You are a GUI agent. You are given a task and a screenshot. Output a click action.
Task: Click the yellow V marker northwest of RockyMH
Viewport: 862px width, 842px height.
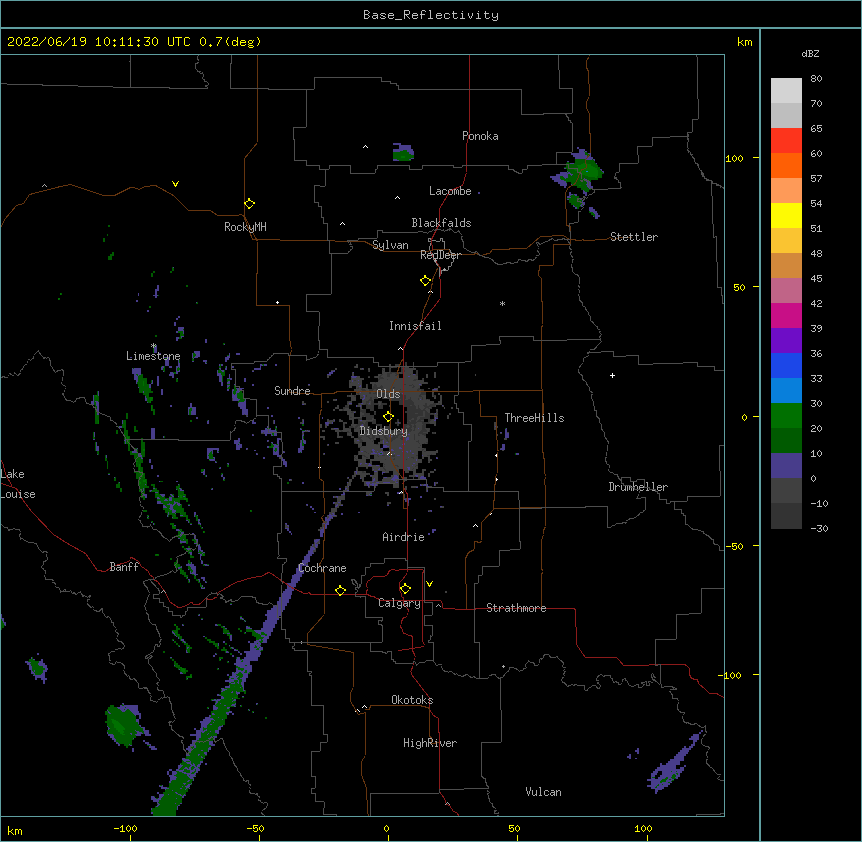pos(175,184)
